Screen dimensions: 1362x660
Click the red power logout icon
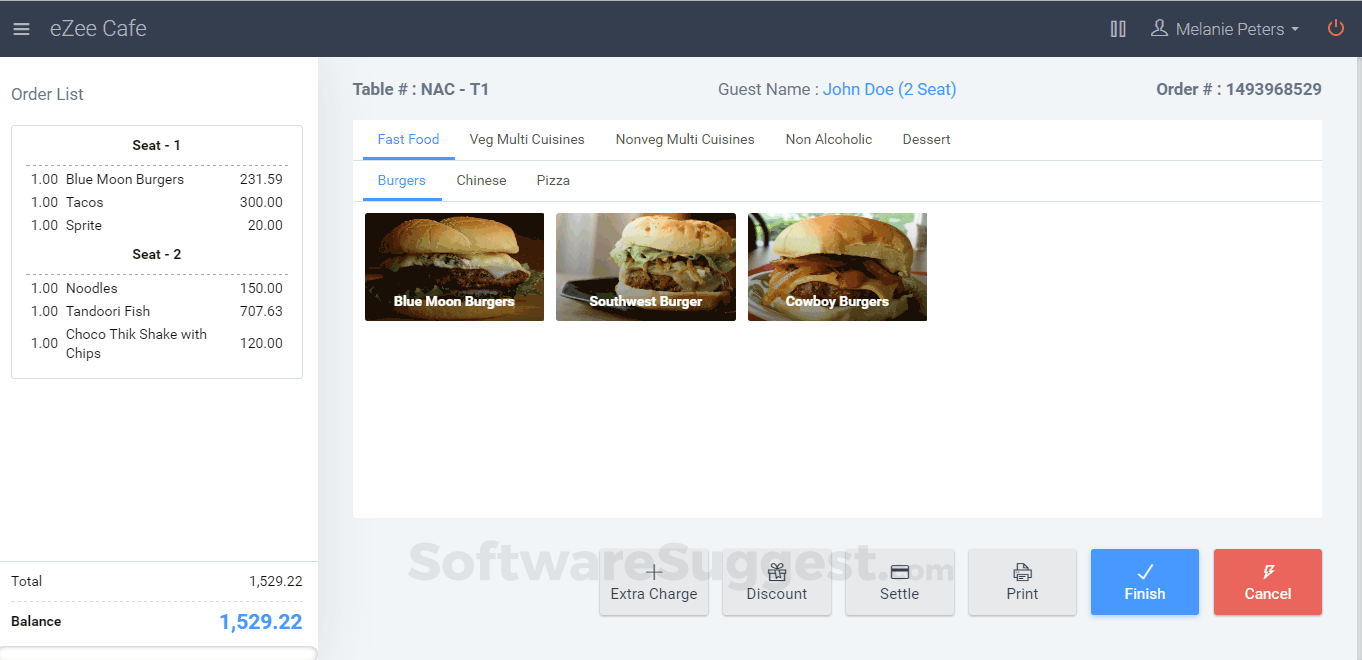pyautogui.click(x=1336, y=29)
